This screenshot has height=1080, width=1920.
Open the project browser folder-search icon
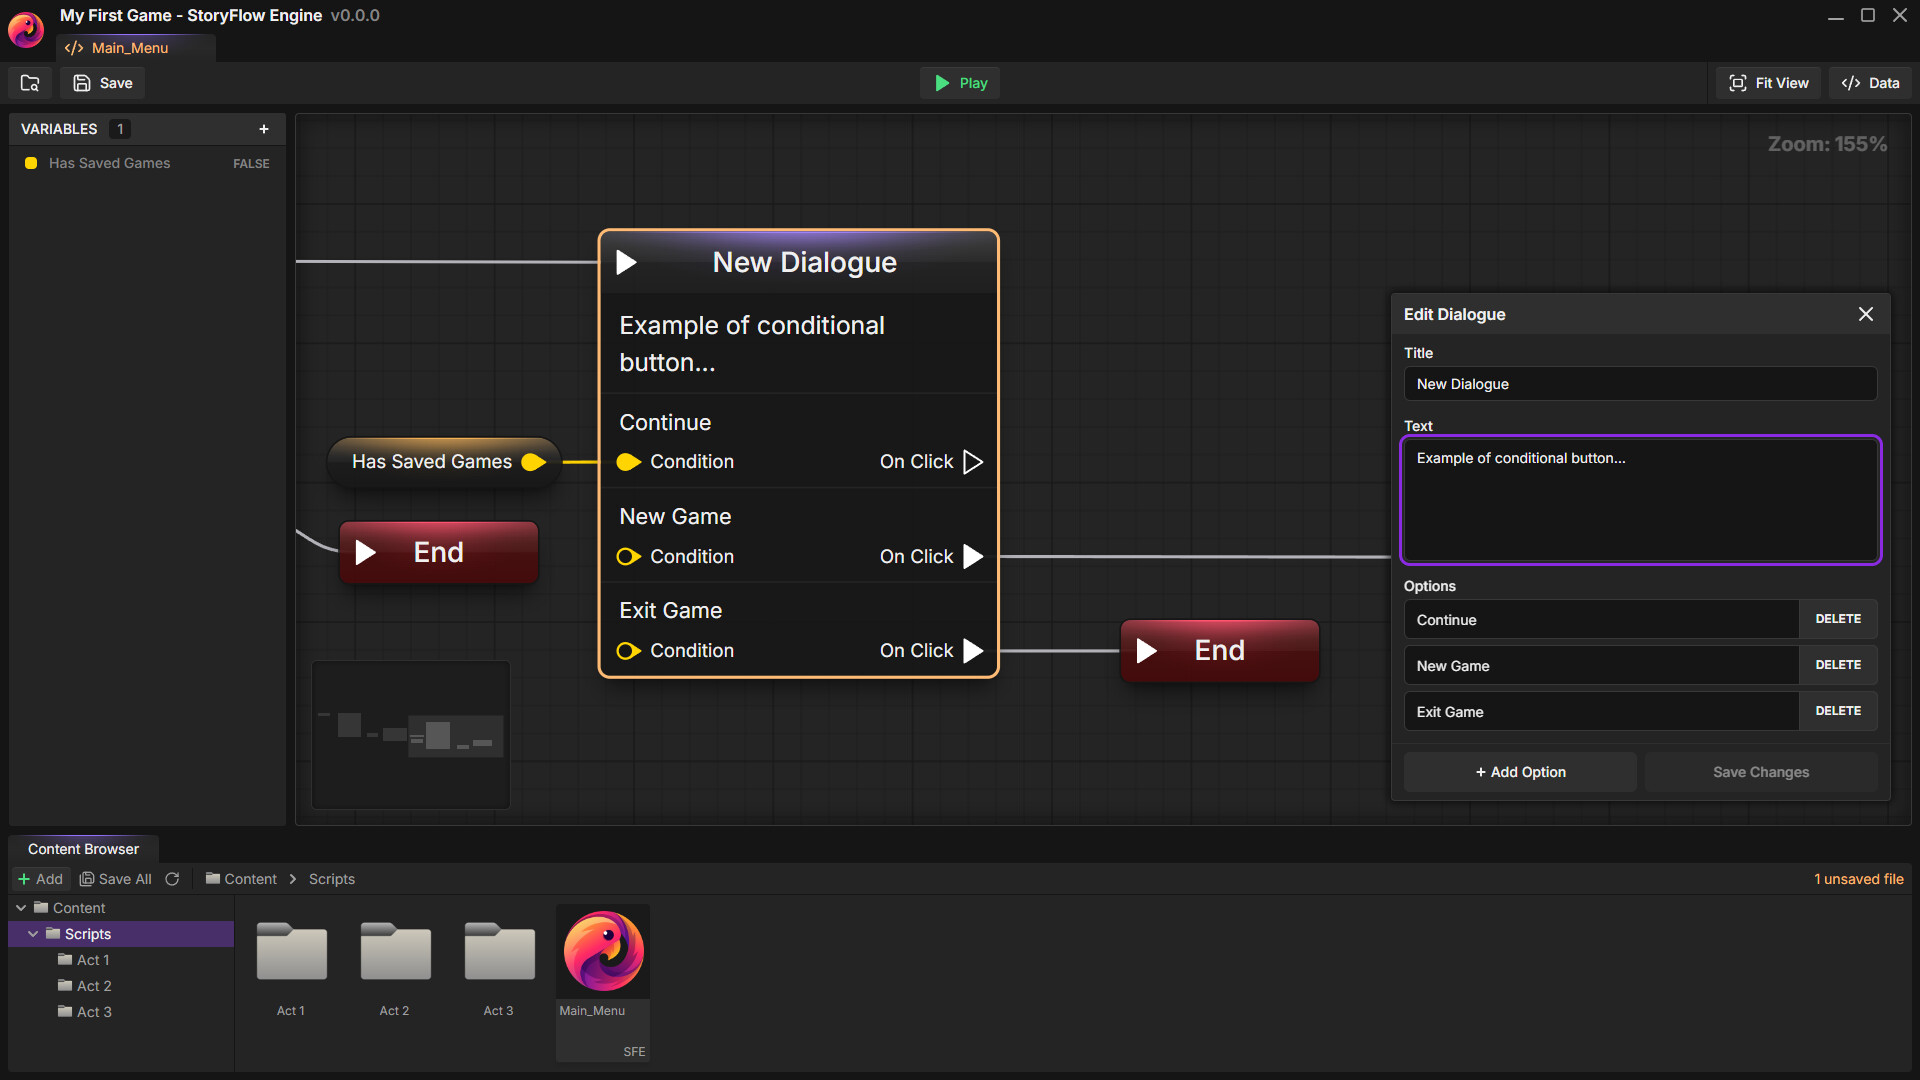[28, 82]
